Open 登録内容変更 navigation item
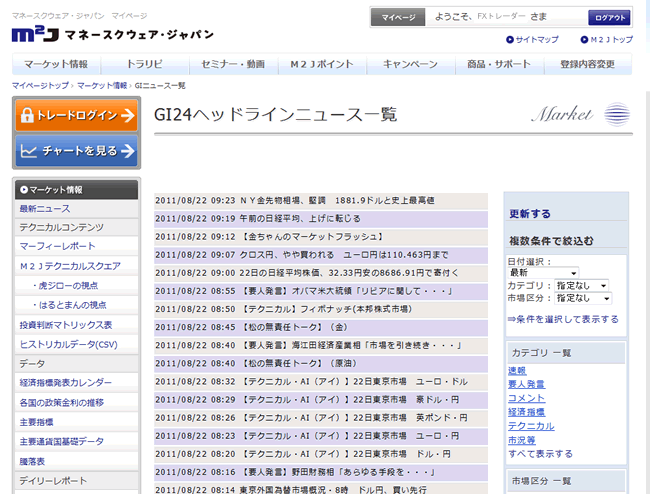 point(588,64)
